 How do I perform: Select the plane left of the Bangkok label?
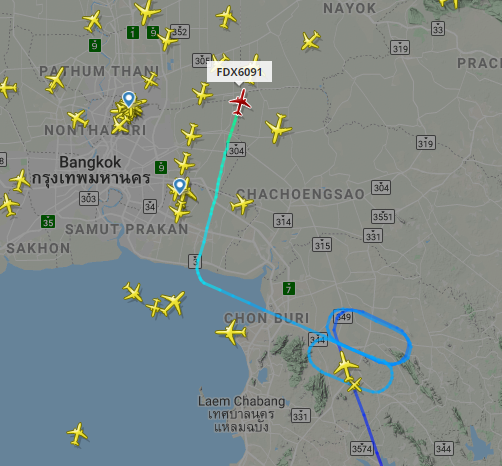20,181
